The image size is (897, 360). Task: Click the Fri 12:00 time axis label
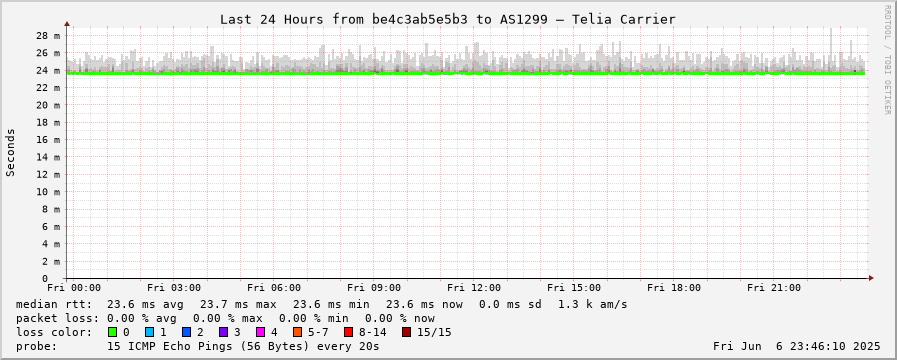tap(474, 287)
